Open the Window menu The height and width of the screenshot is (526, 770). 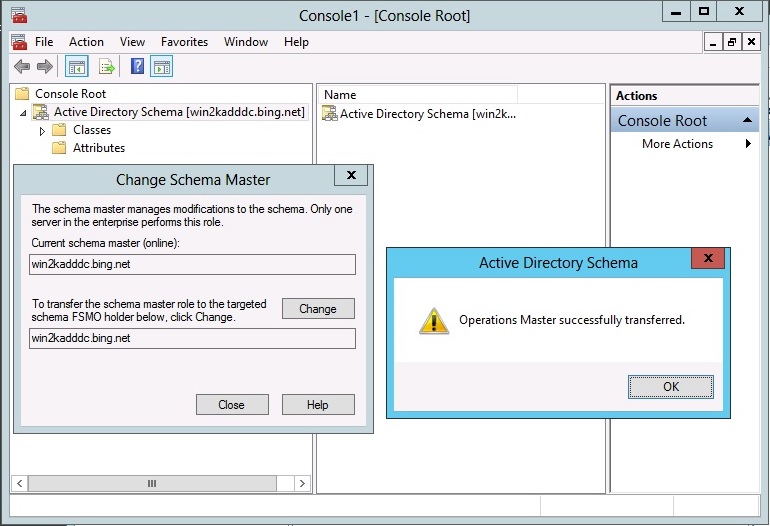click(246, 42)
